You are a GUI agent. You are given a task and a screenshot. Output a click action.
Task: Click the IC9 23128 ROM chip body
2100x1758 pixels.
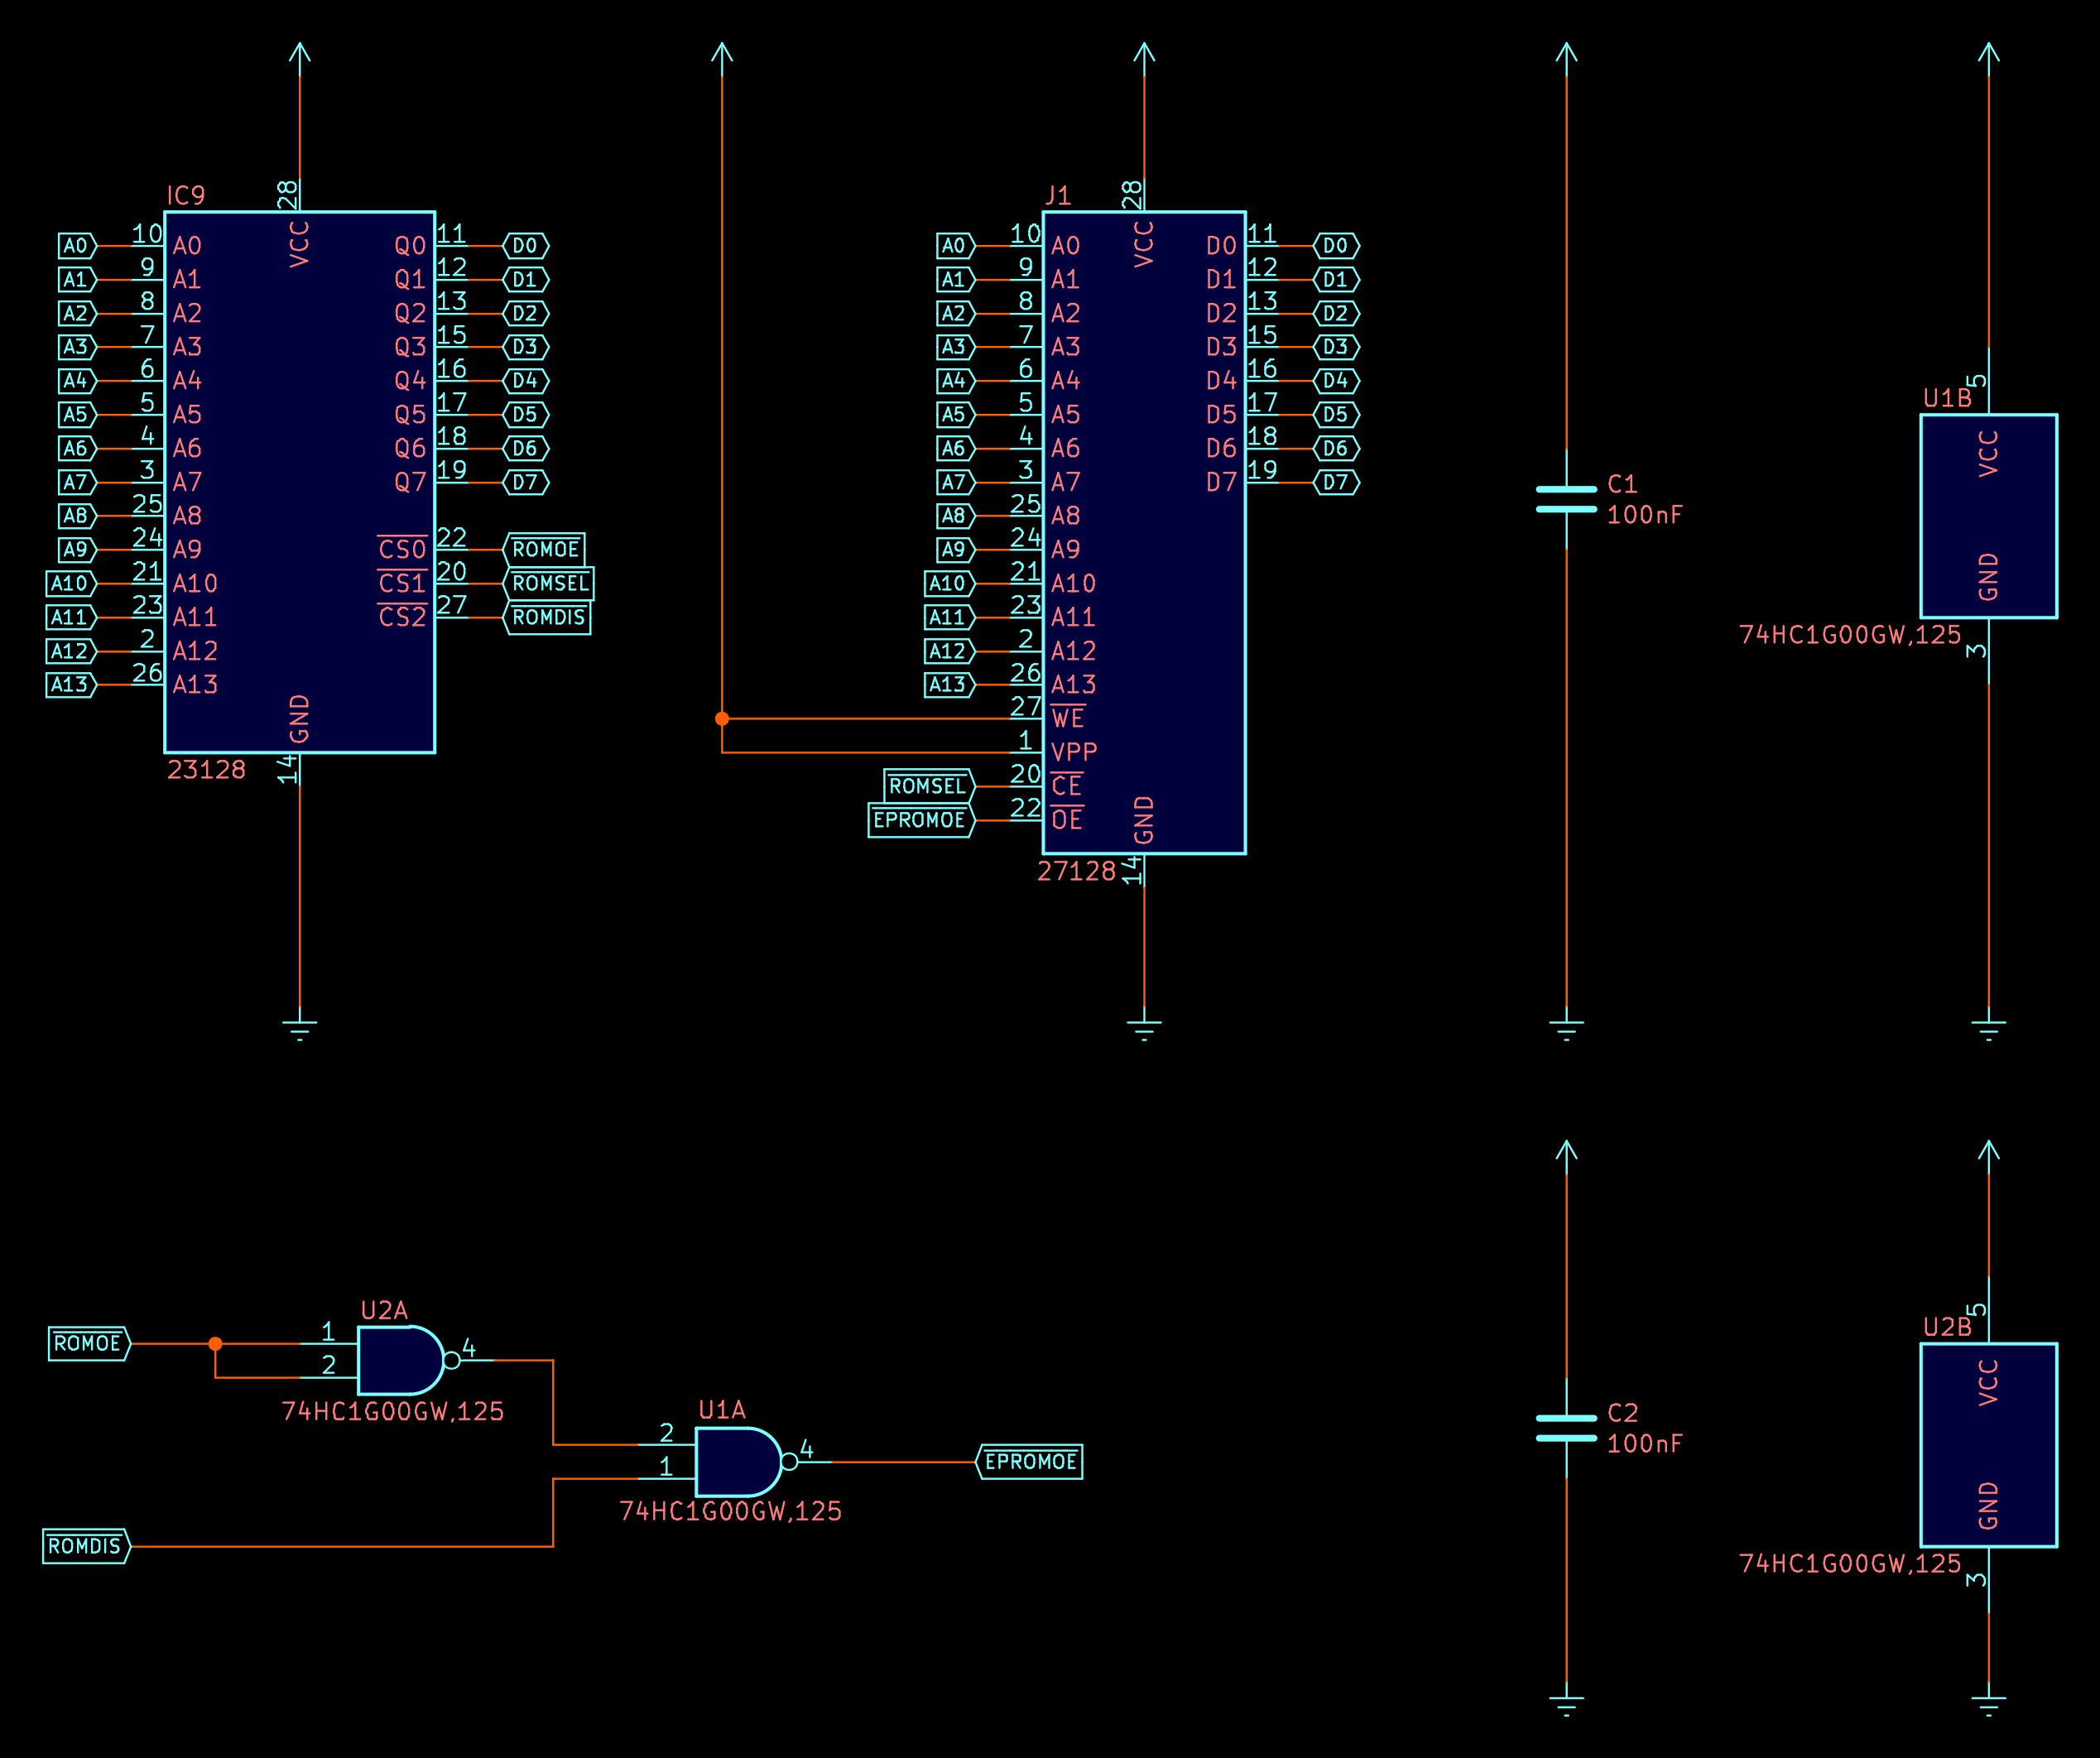point(299,480)
